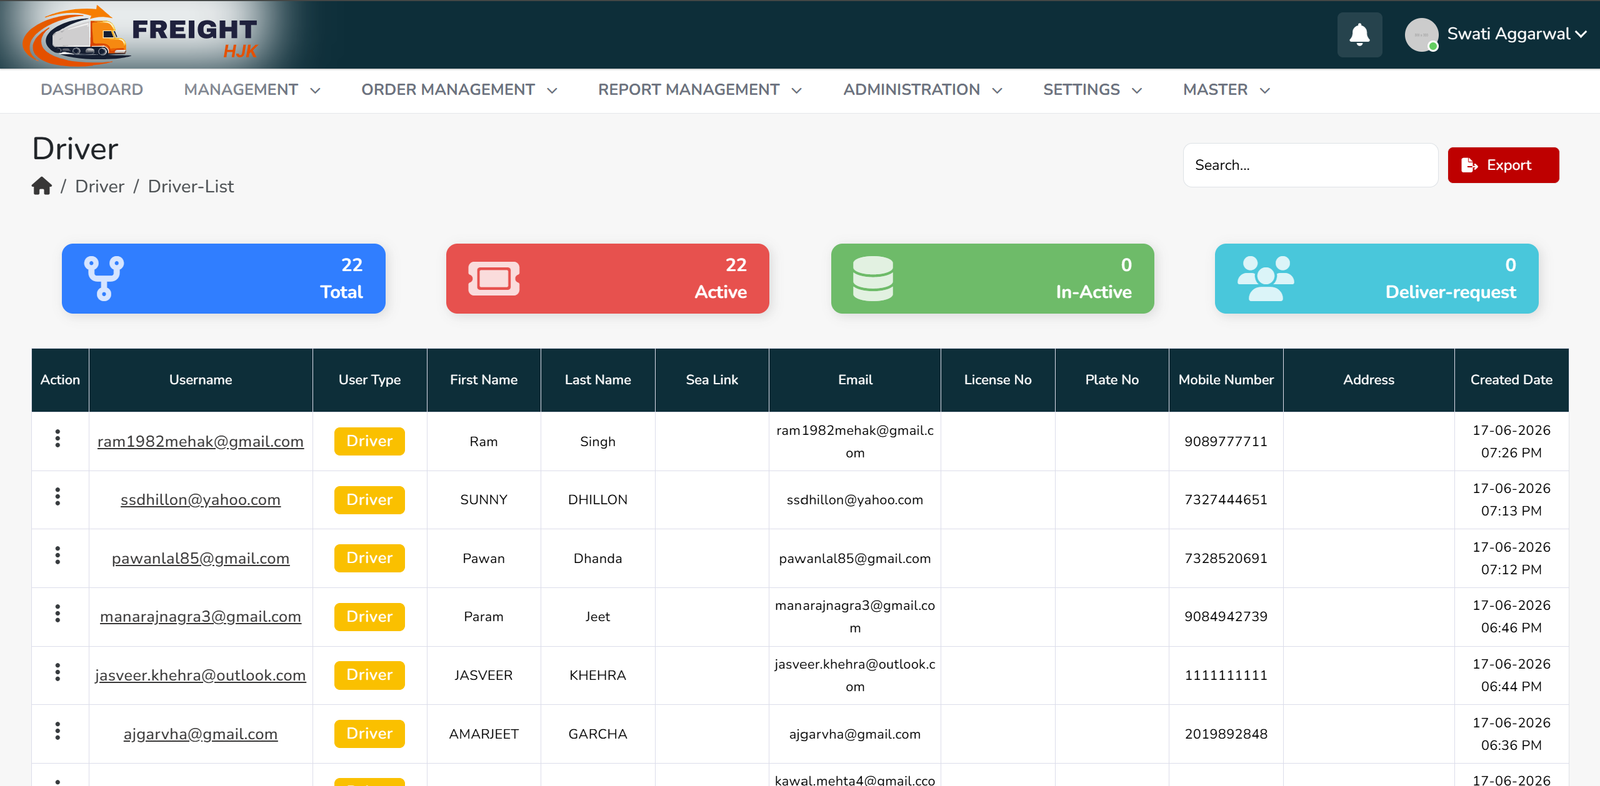Click created date 17-06-2026 07:12 PM
1600x786 pixels.
1512,558
